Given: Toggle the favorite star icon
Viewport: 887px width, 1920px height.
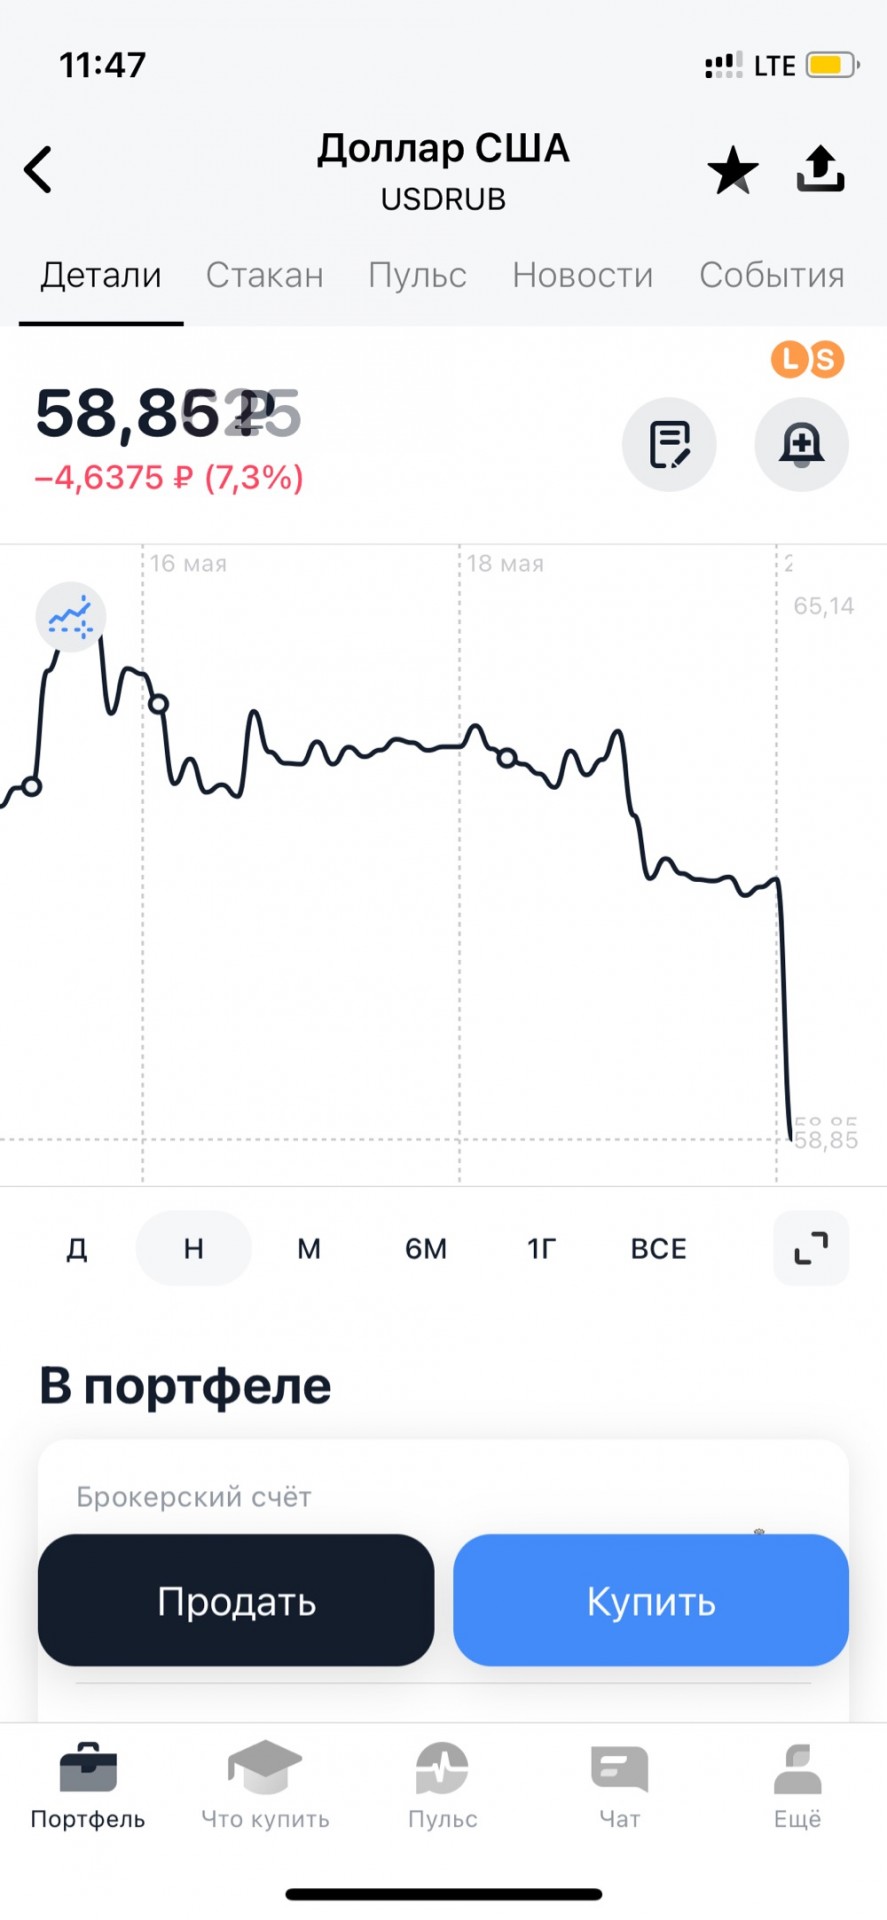Looking at the screenshot, I should tap(733, 170).
